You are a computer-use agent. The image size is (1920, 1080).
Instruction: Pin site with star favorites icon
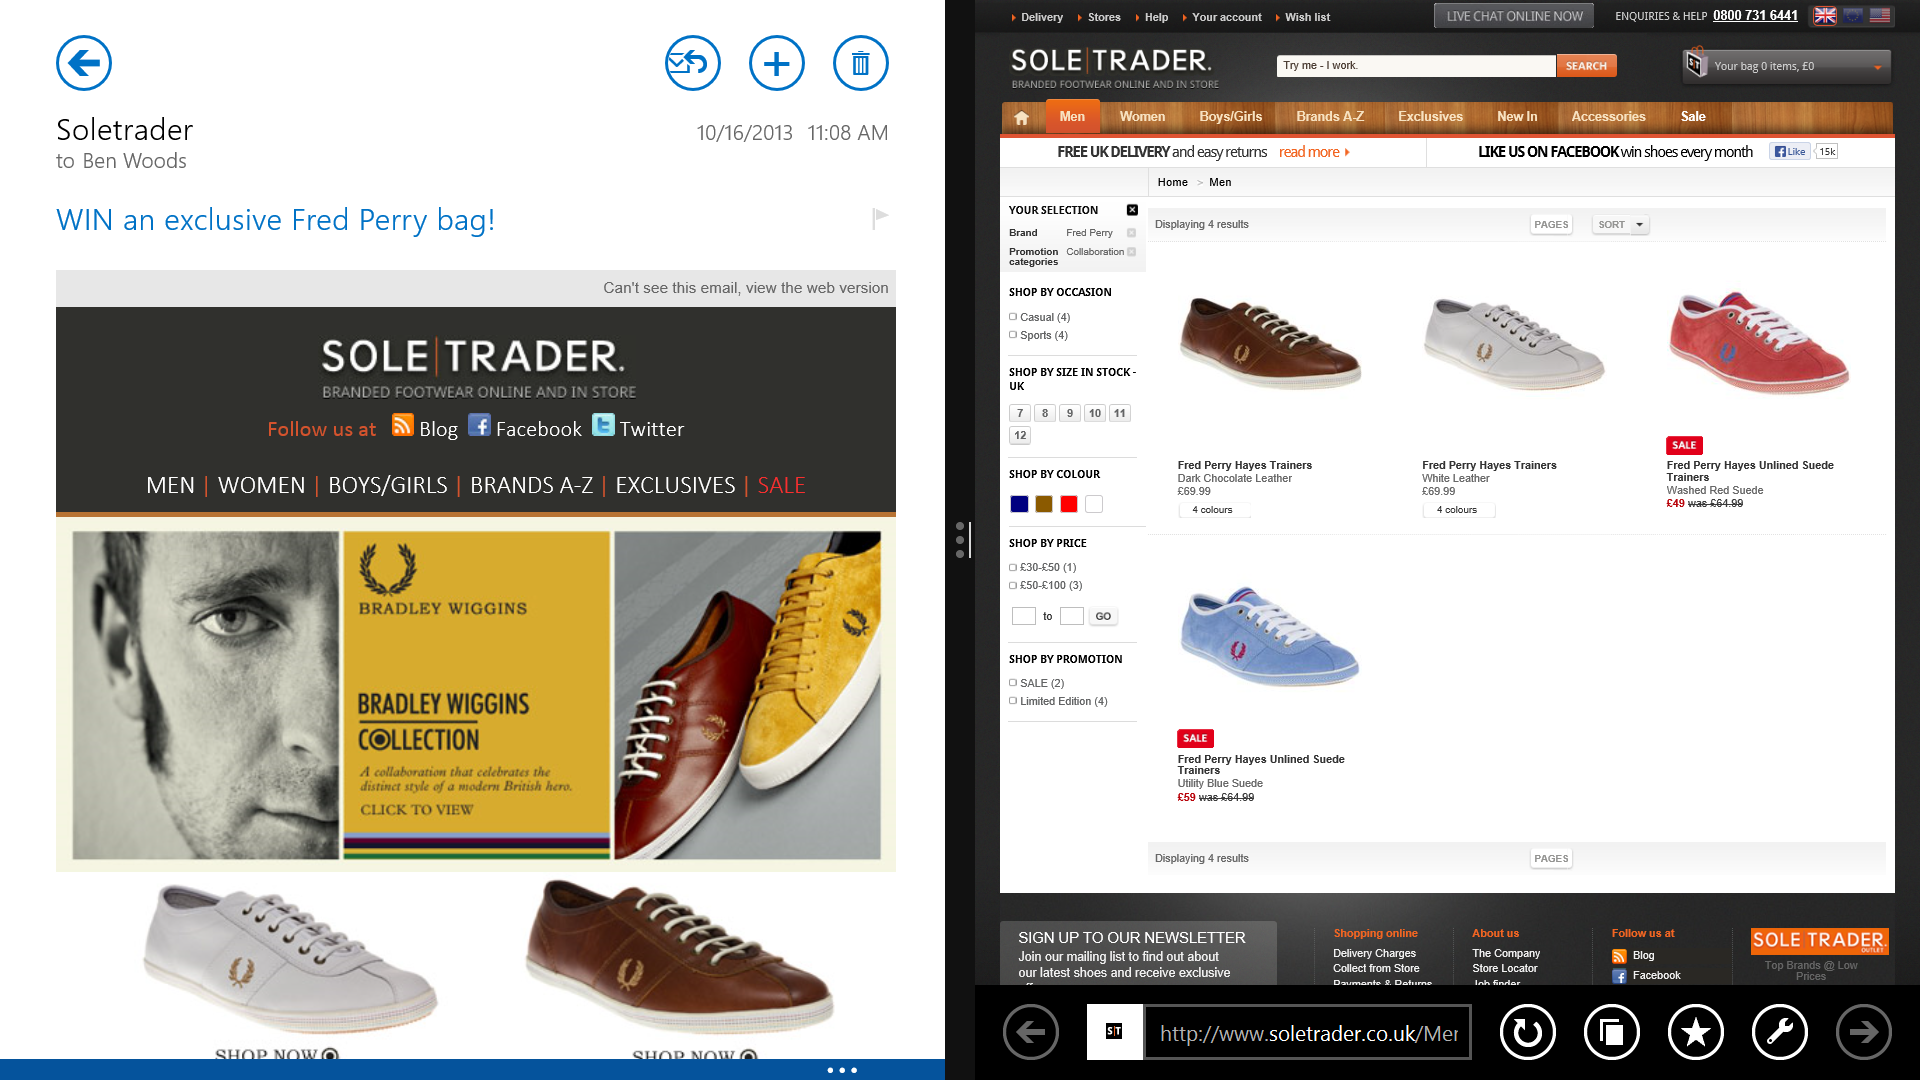[x=1696, y=1032]
